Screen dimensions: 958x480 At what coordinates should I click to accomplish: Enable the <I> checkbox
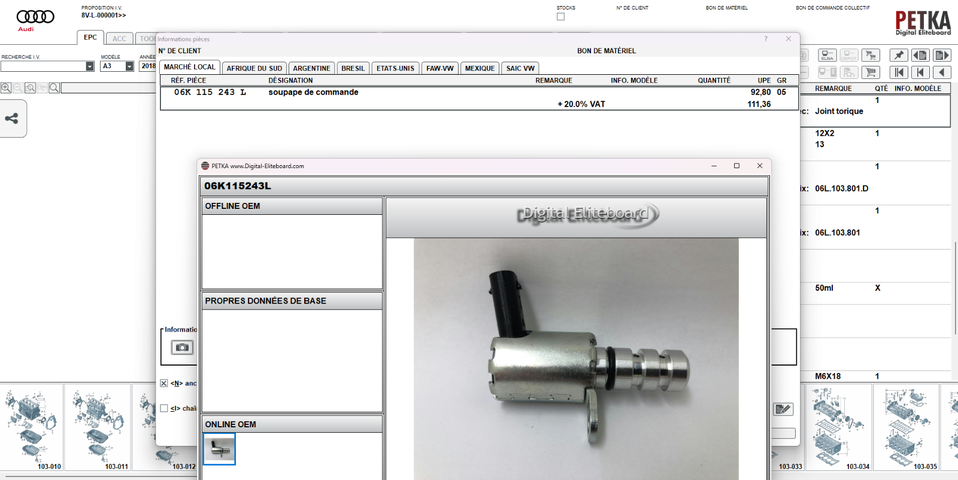(x=164, y=408)
